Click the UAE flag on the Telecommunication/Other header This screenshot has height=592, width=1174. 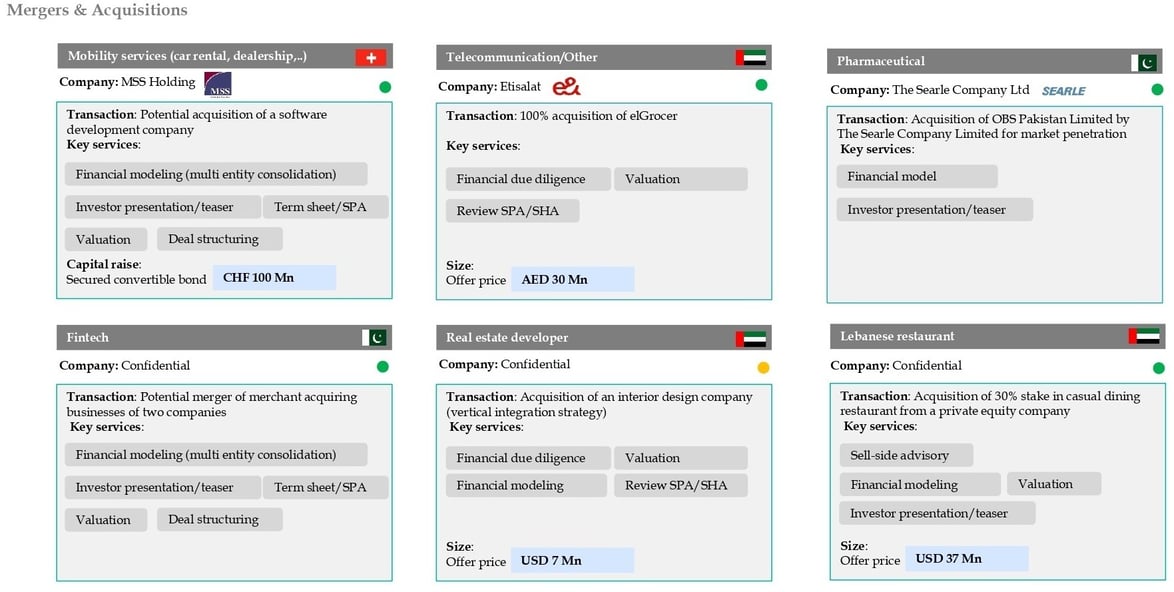pyautogui.click(x=750, y=58)
